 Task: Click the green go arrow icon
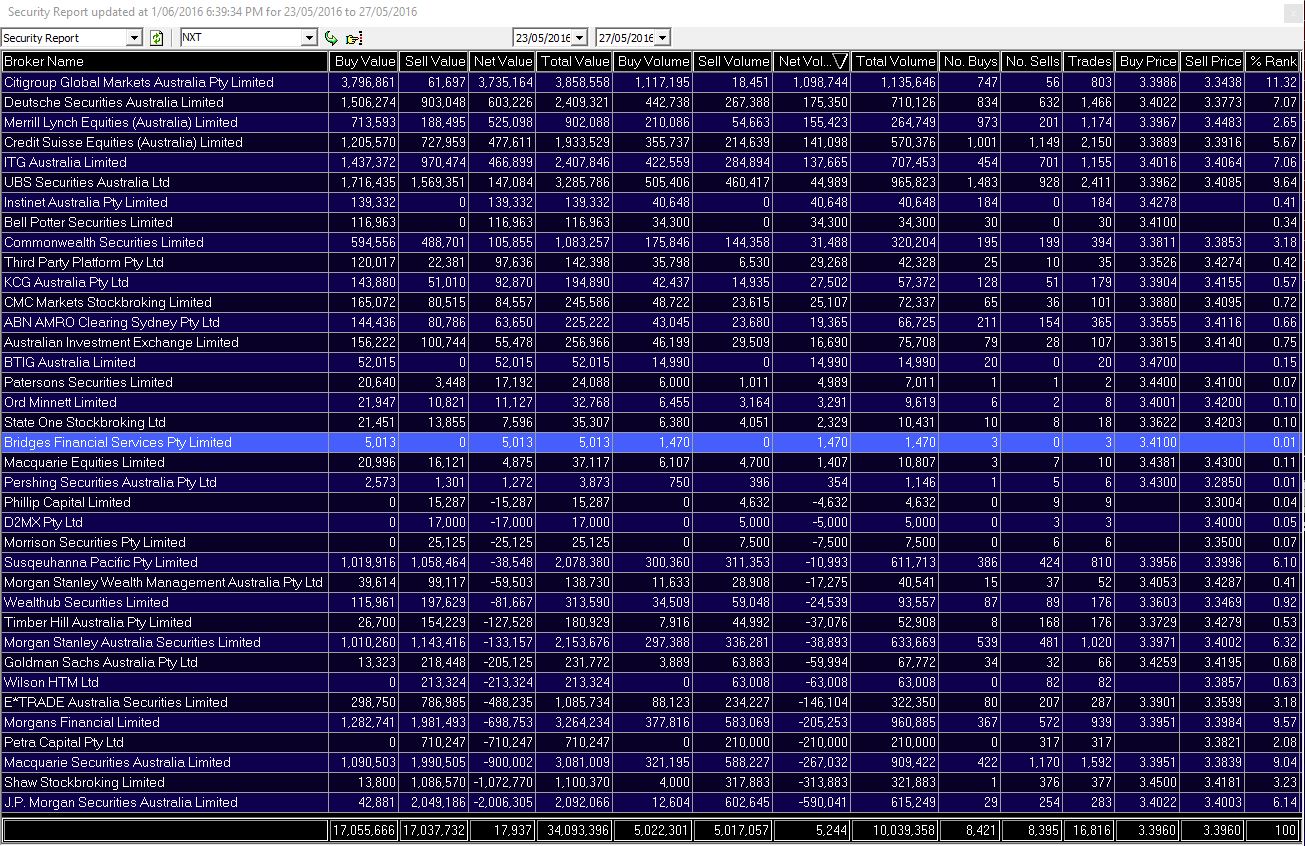tap(332, 38)
